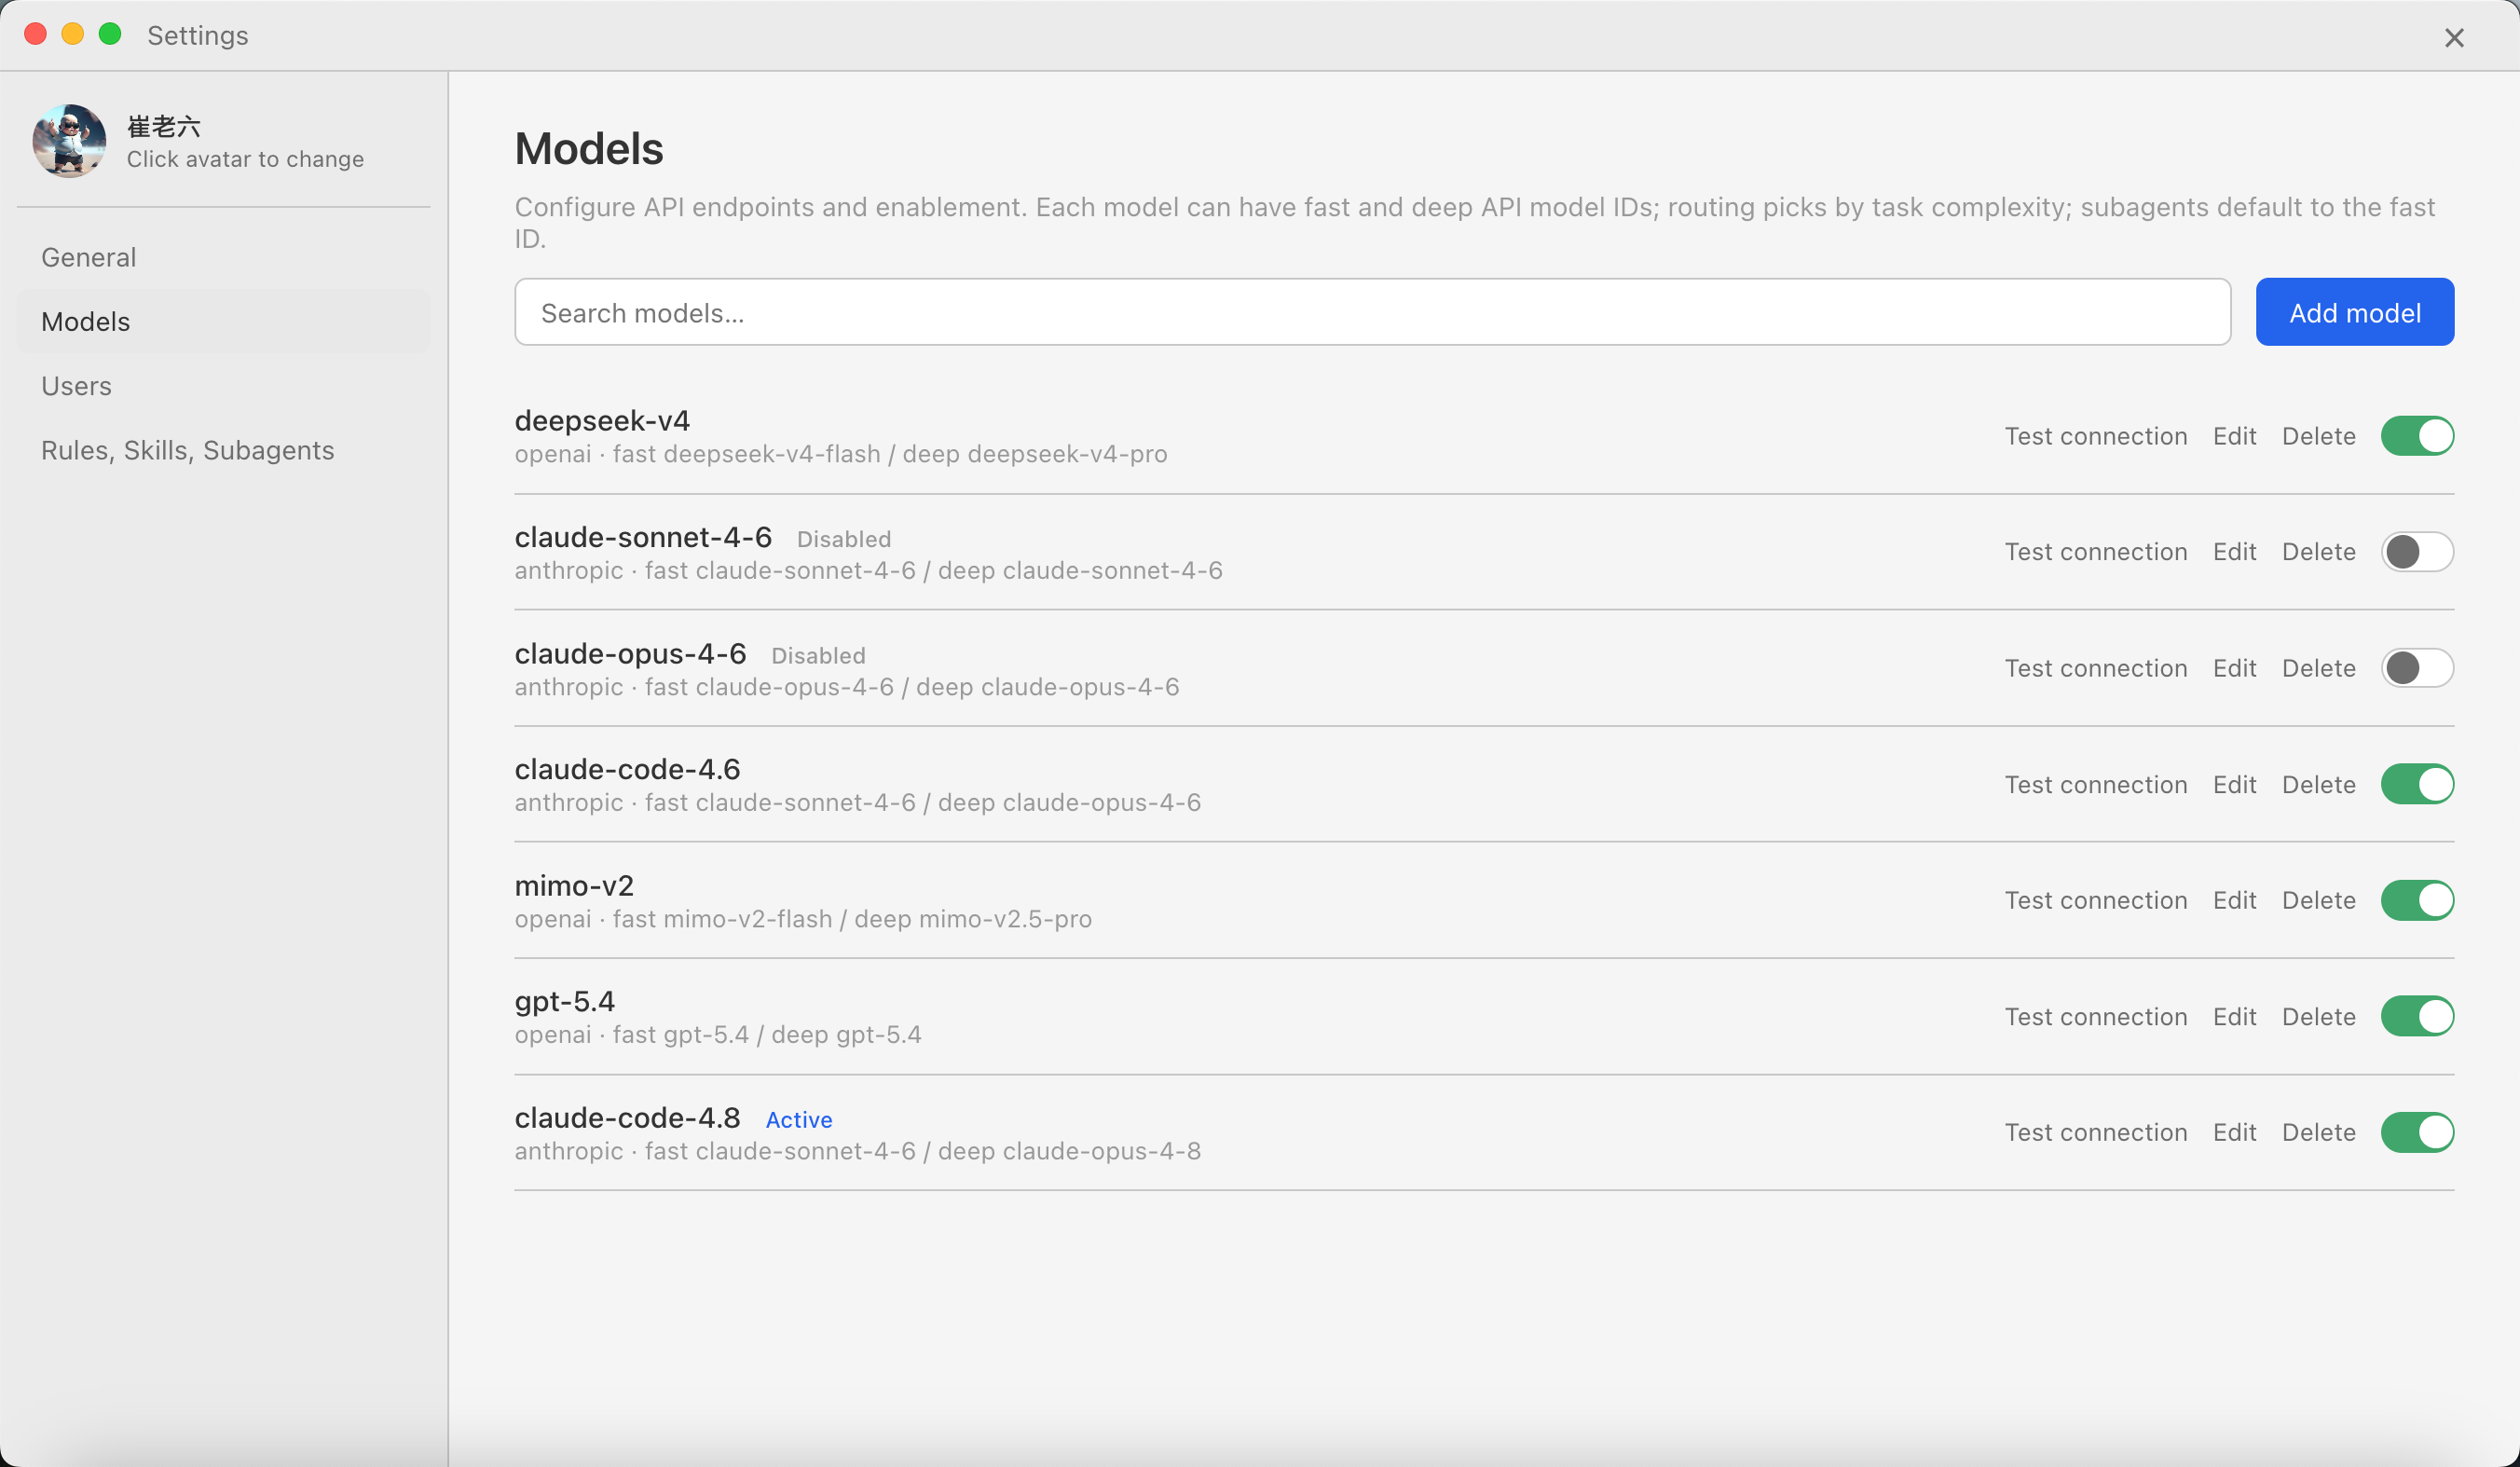This screenshot has width=2520, height=1467.
Task: Click the blue Active status label
Action: (x=799, y=1120)
